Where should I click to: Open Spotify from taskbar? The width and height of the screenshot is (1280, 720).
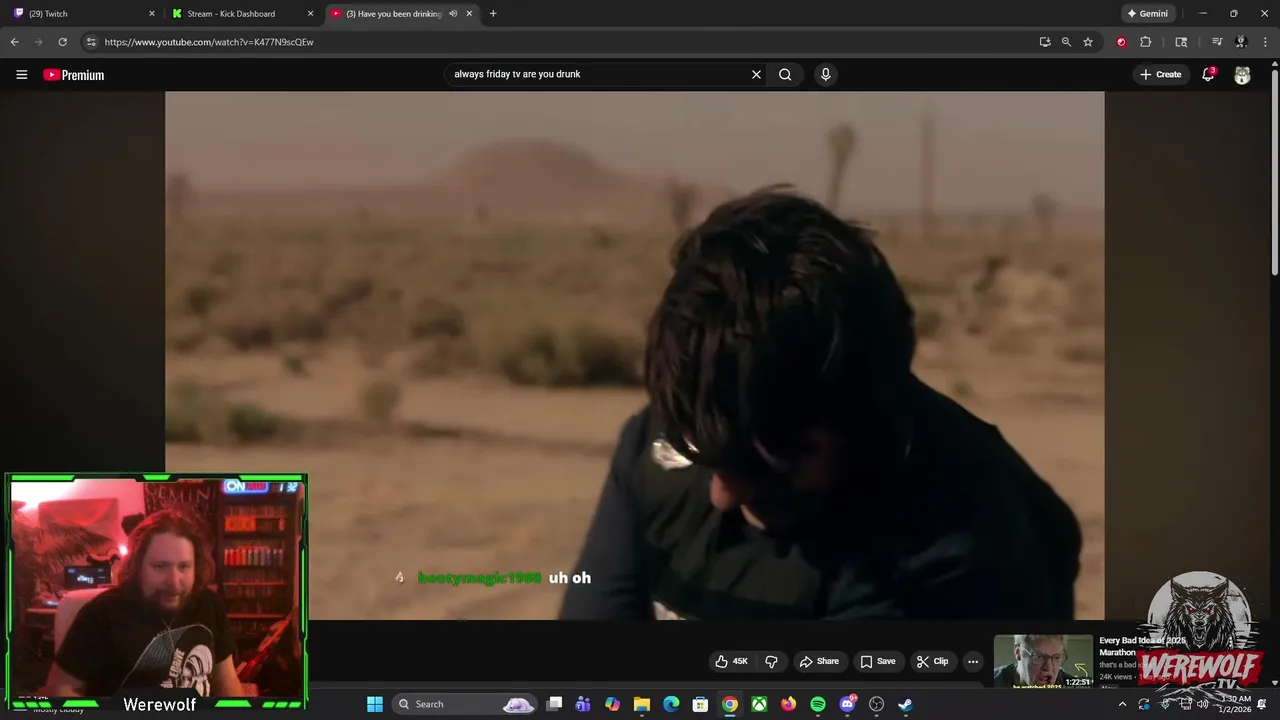tap(818, 704)
